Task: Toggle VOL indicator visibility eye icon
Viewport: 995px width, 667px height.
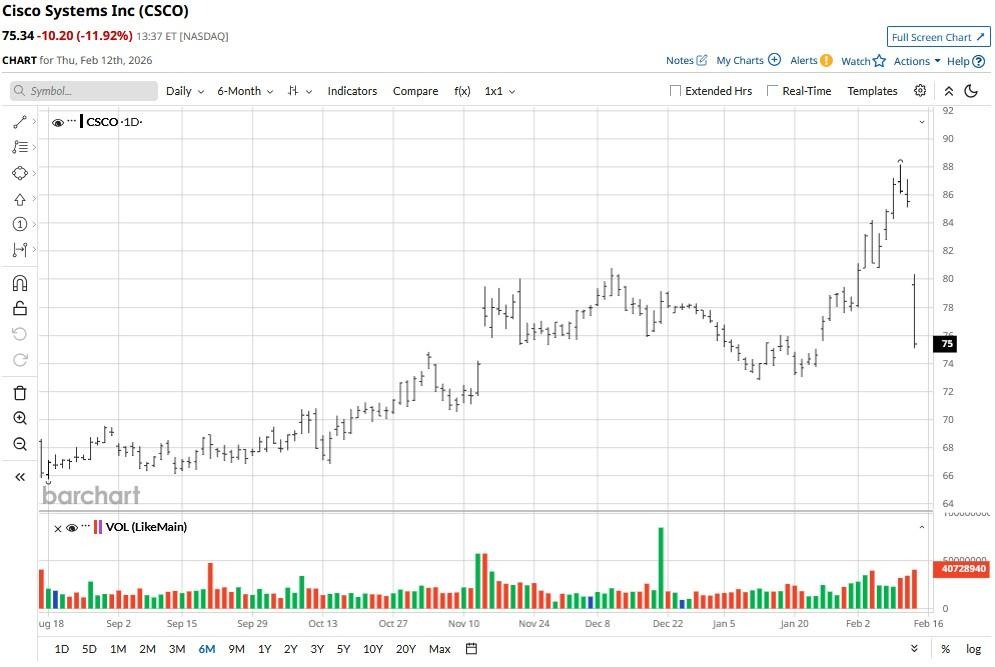Action: click(72, 528)
